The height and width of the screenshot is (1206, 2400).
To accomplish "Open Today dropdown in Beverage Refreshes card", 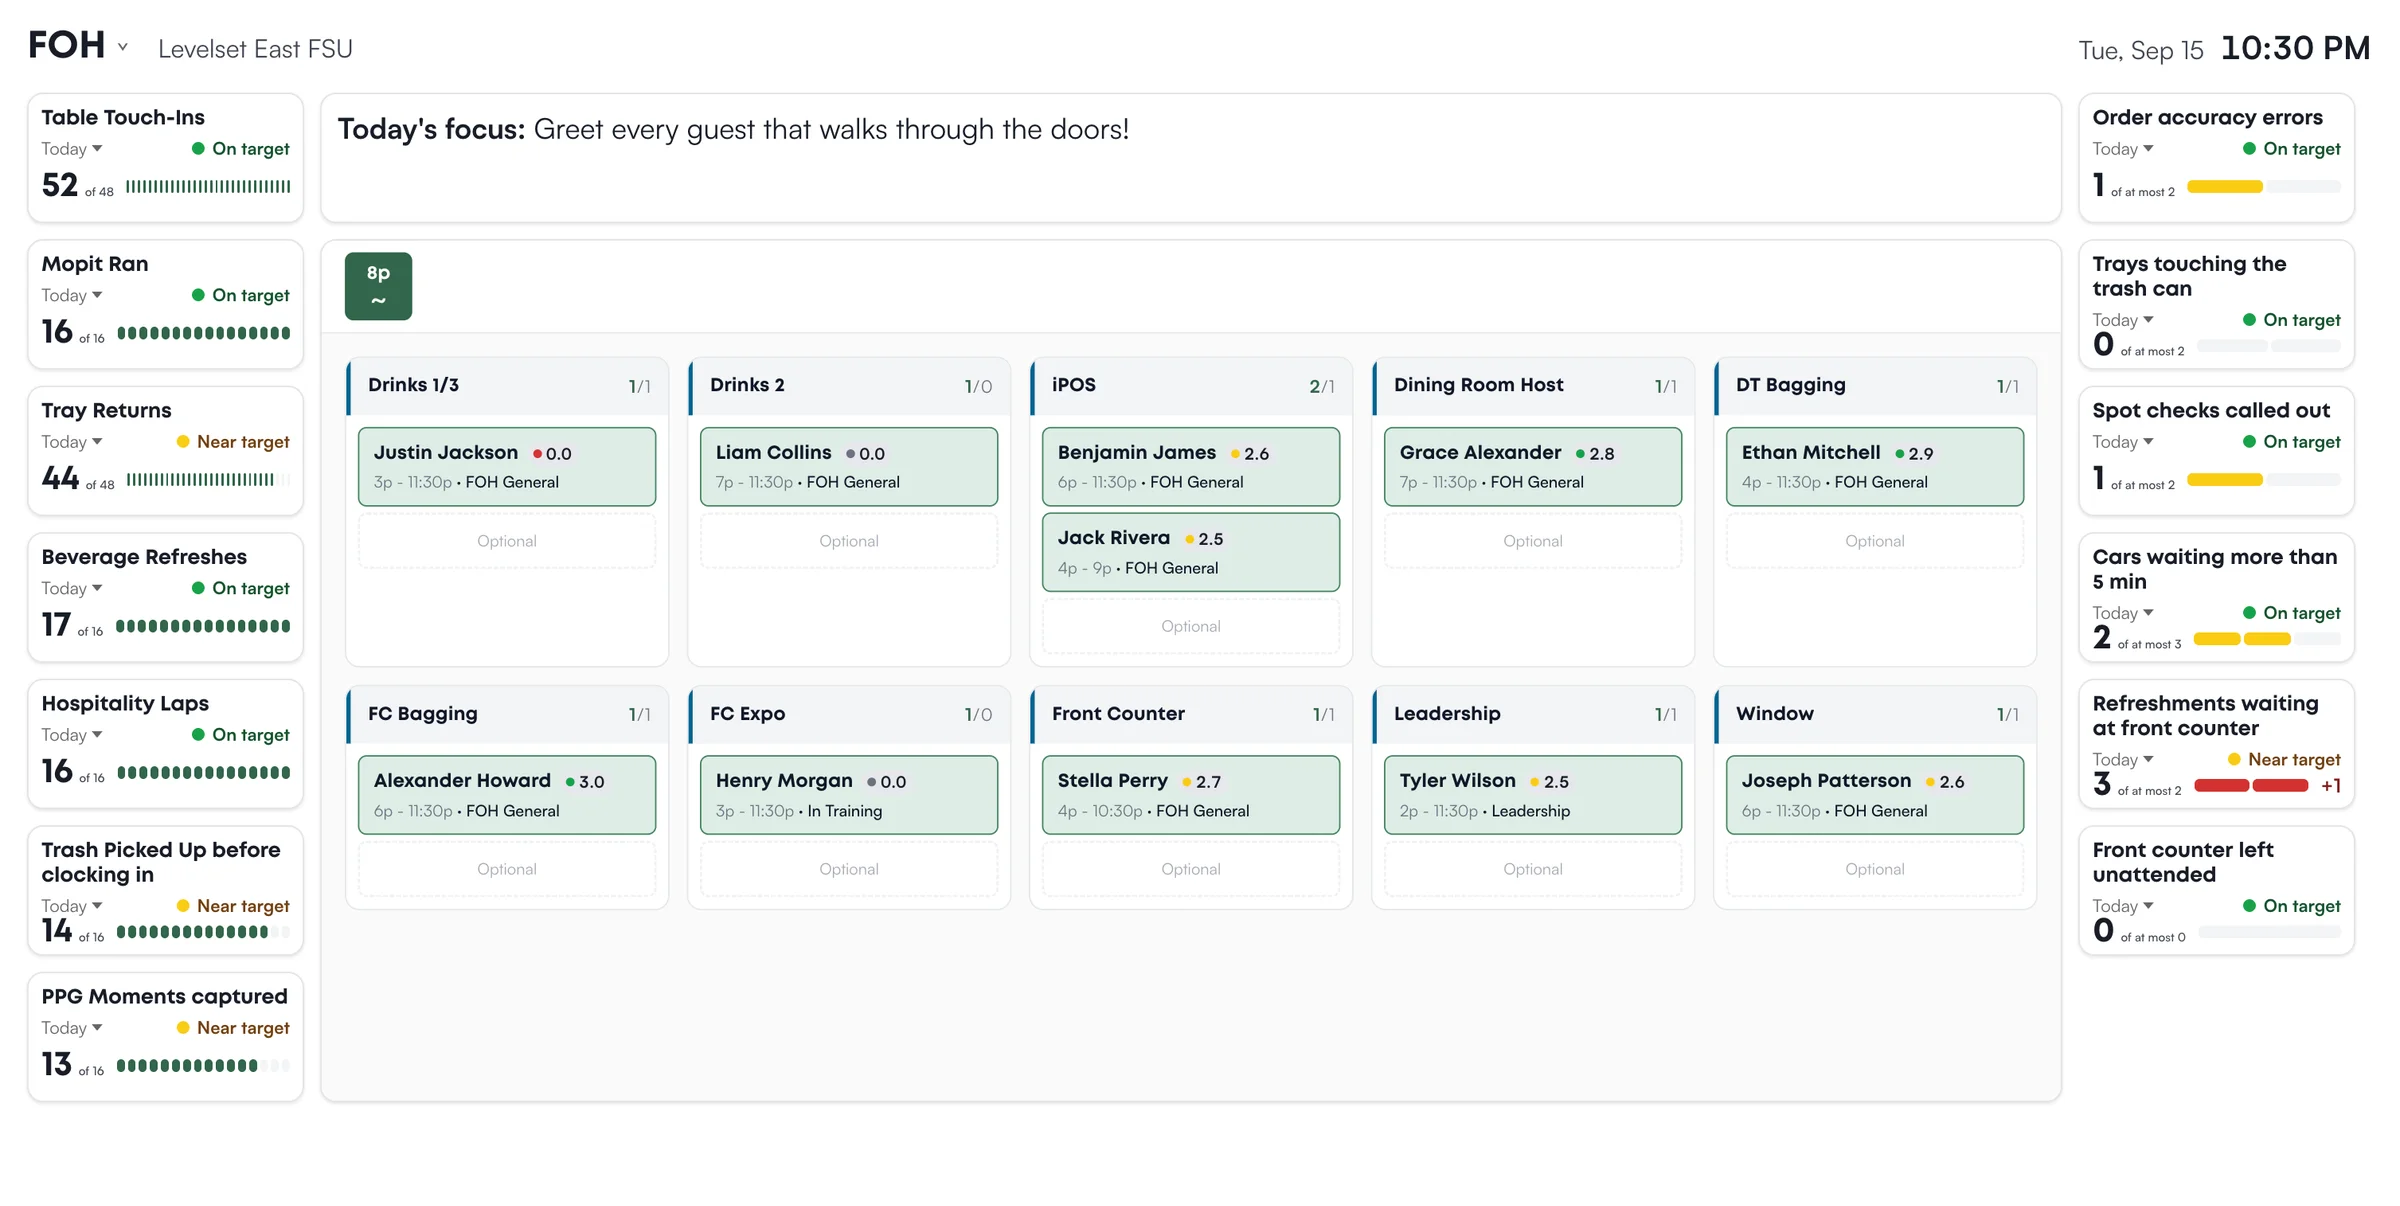I will [x=72, y=588].
